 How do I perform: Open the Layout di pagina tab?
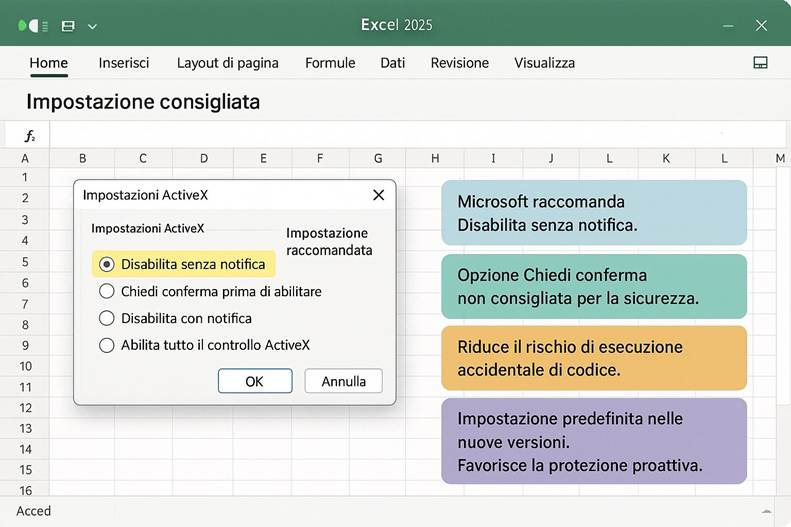click(x=228, y=63)
